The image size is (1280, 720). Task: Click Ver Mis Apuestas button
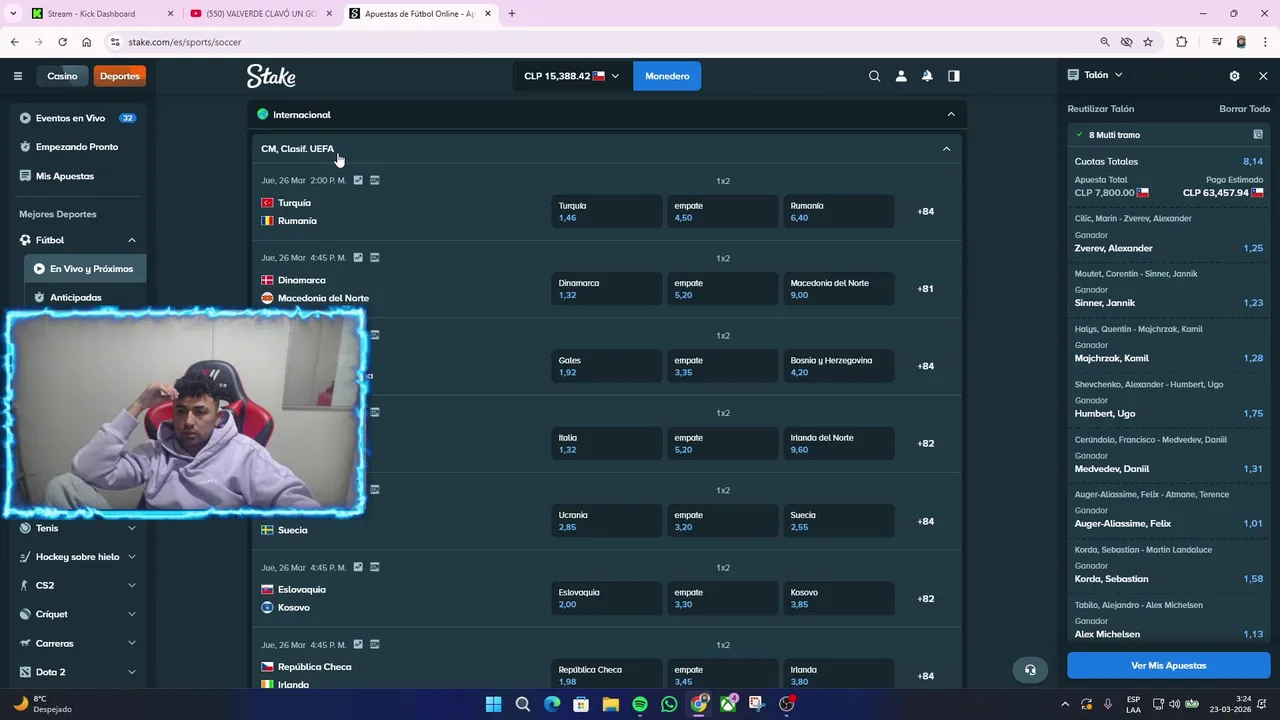point(1168,665)
